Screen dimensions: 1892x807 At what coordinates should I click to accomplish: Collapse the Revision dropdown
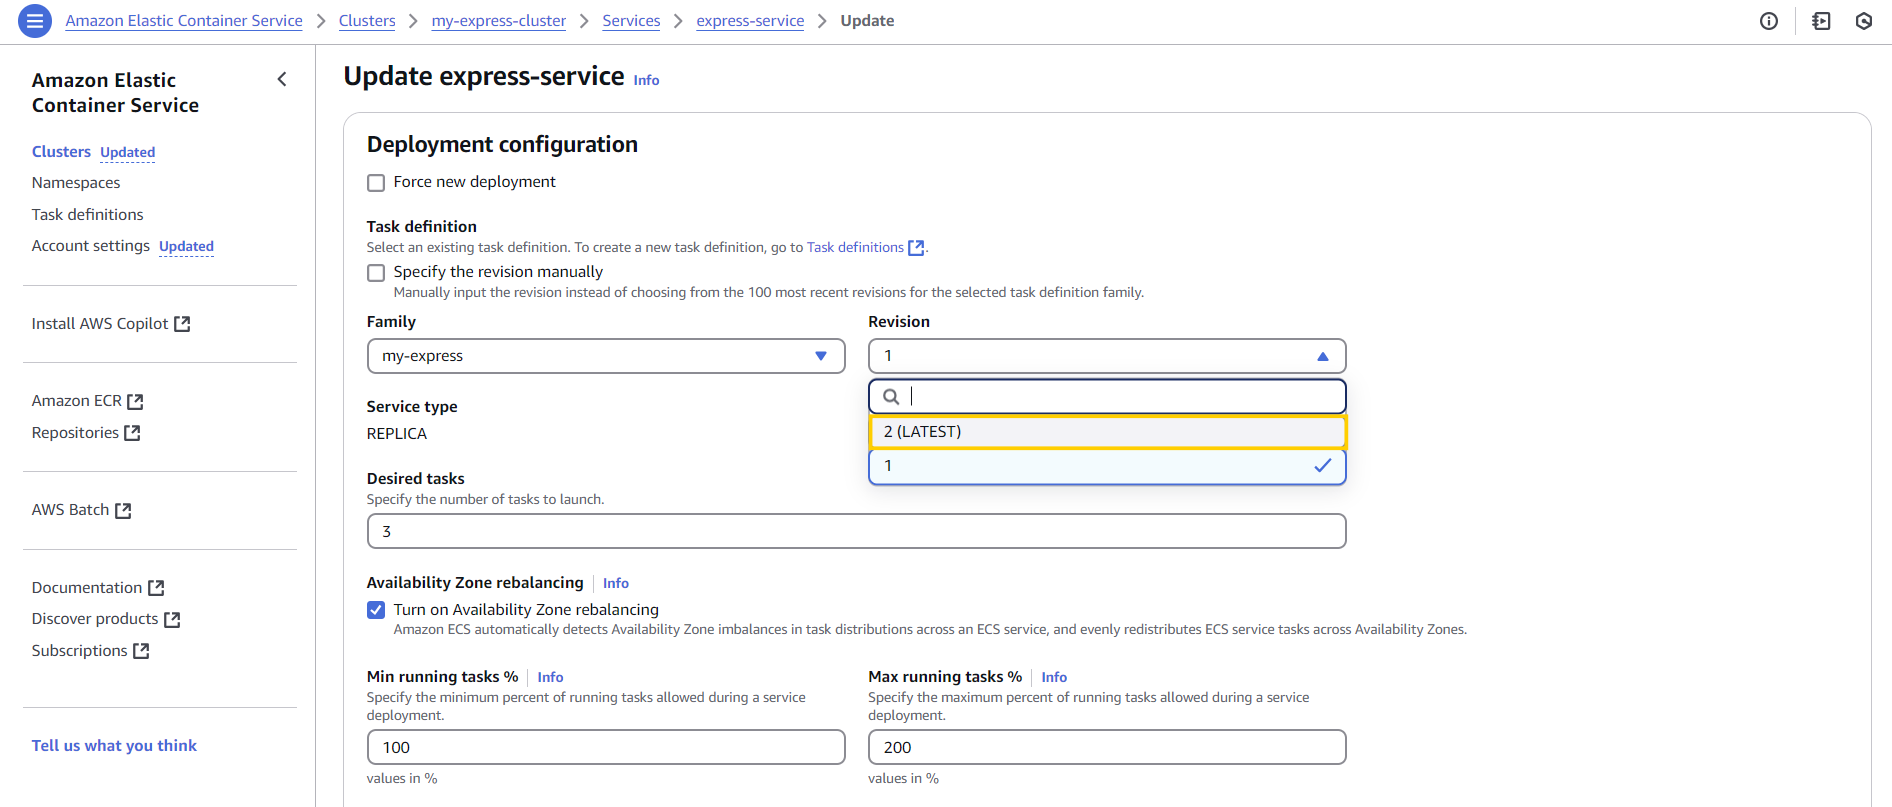(x=1107, y=356)
